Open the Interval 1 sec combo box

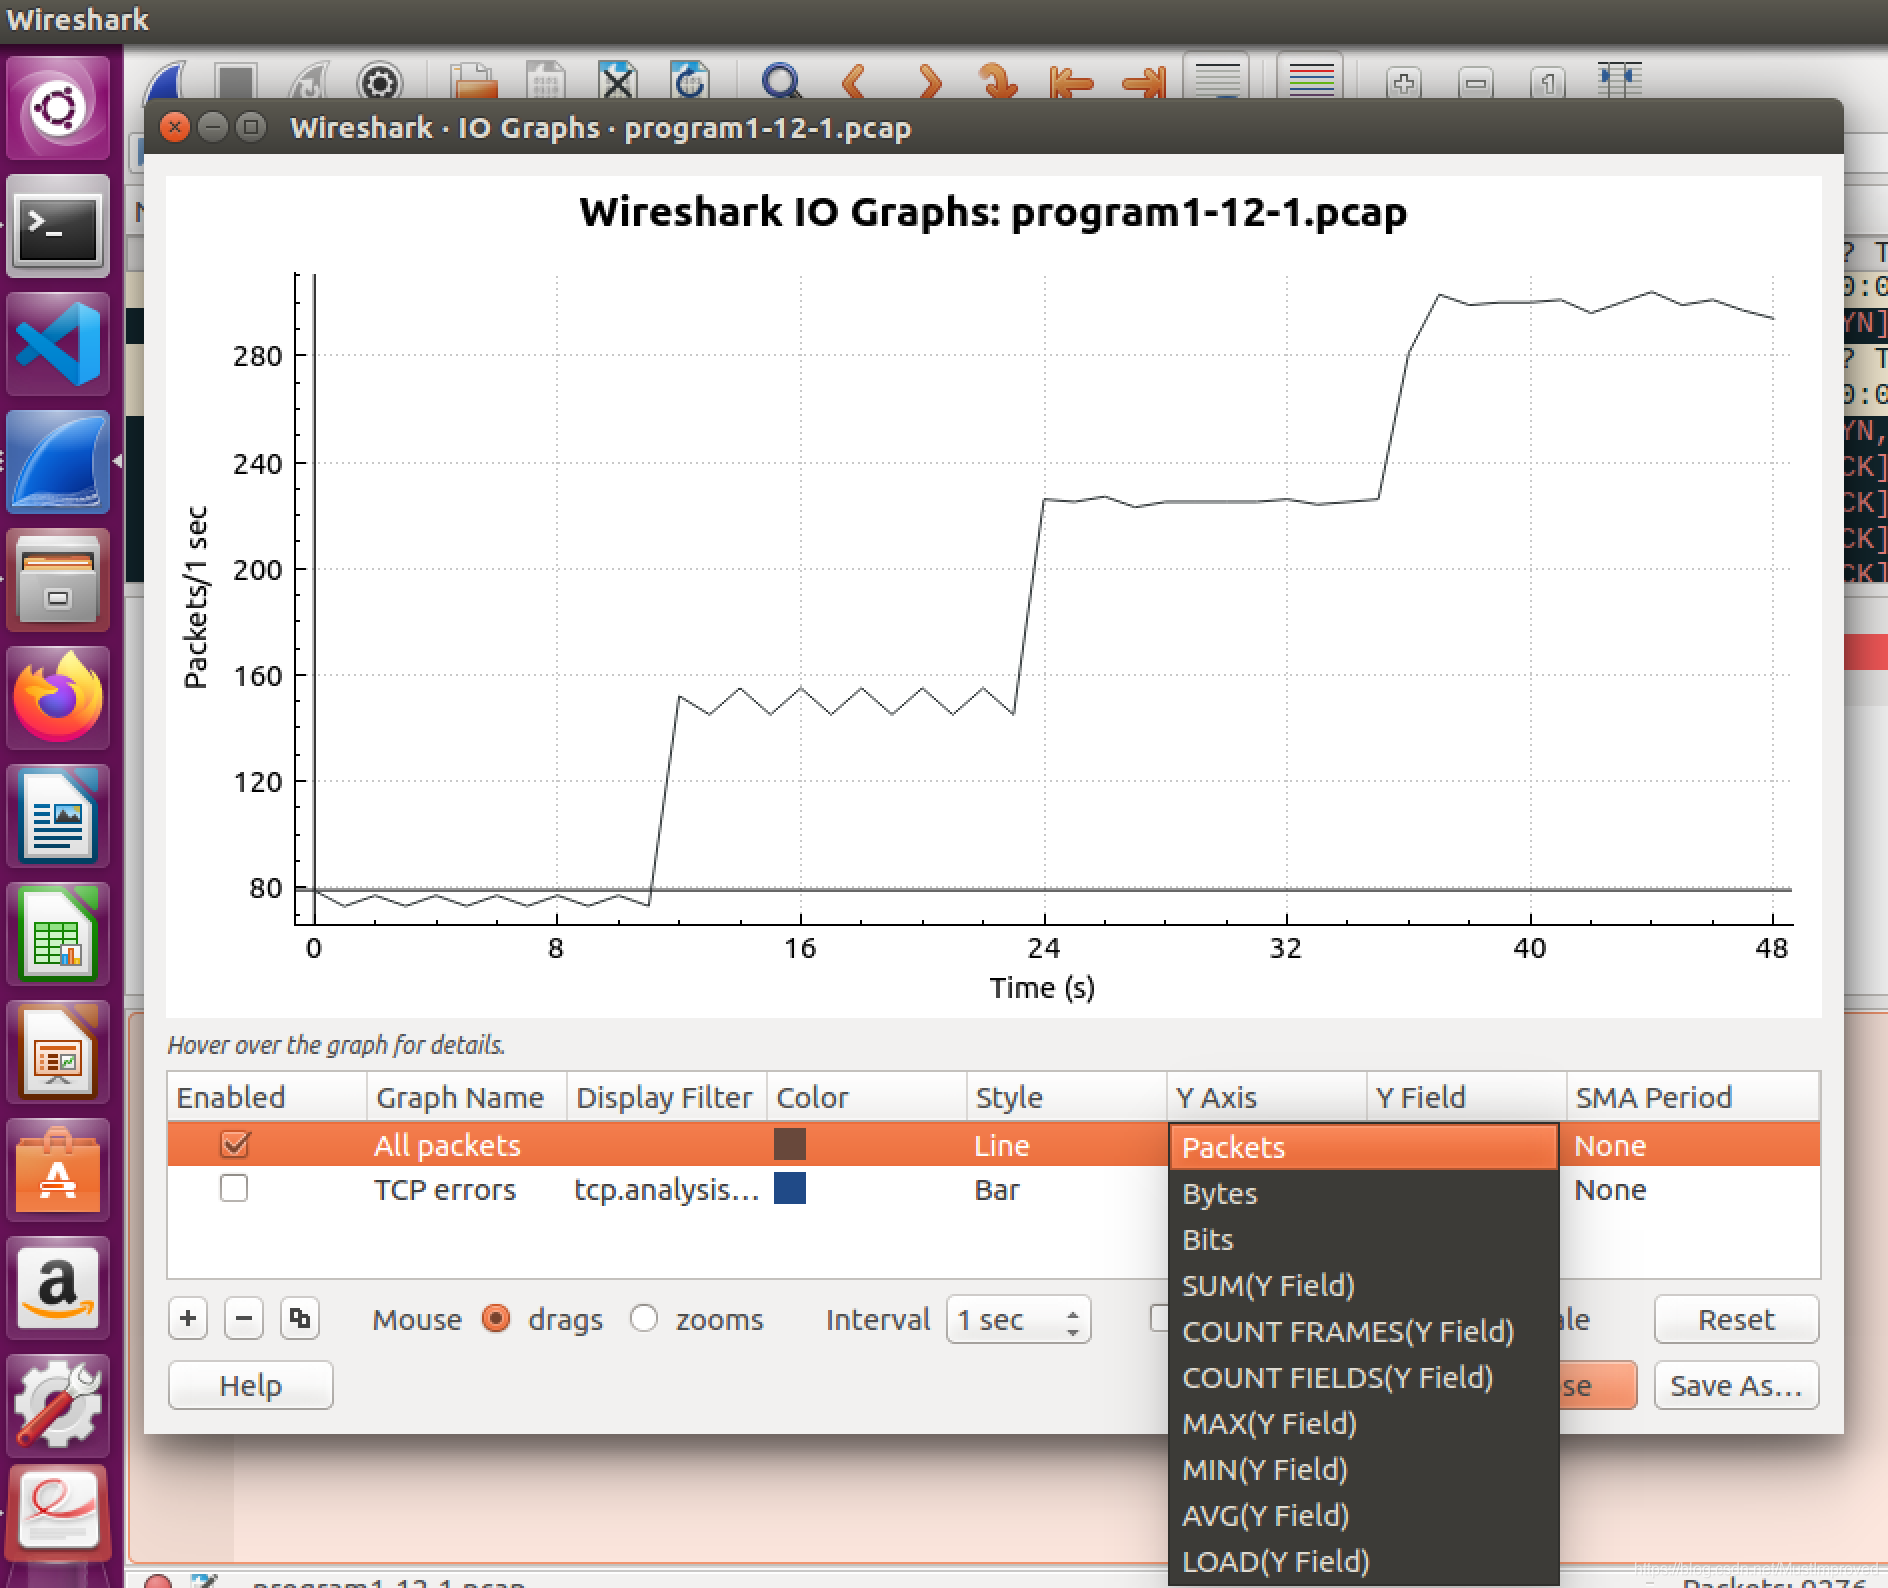coord(1018,1320)
